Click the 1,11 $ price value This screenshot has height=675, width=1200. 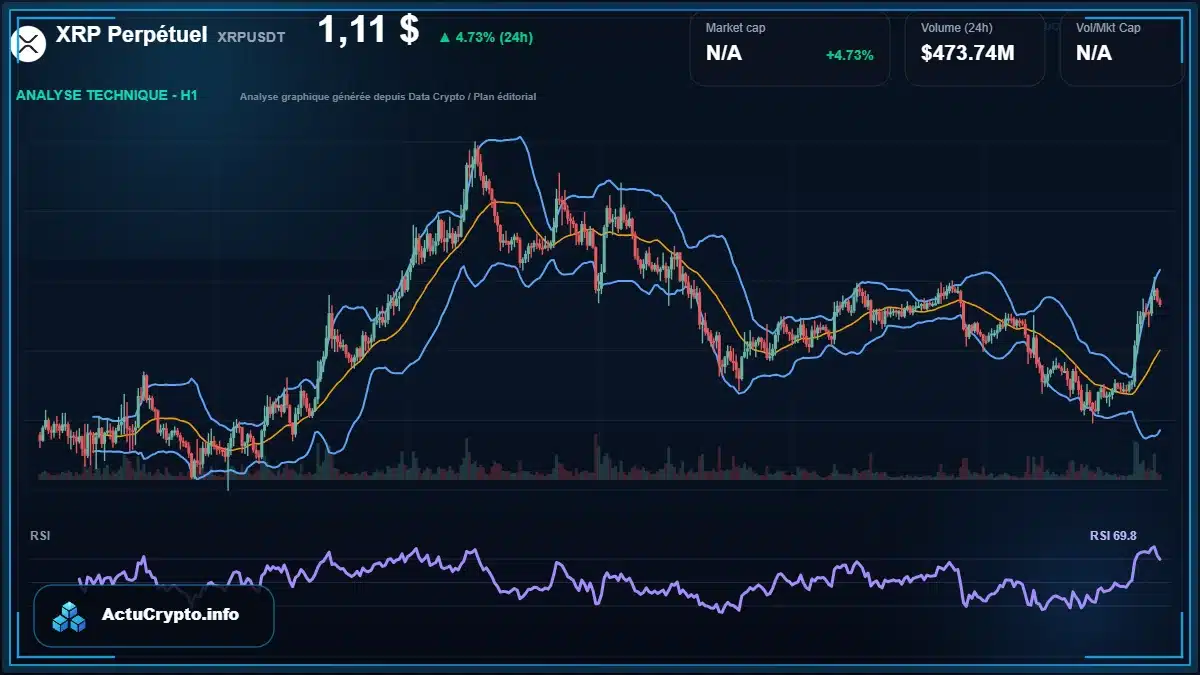pos(368,30)
